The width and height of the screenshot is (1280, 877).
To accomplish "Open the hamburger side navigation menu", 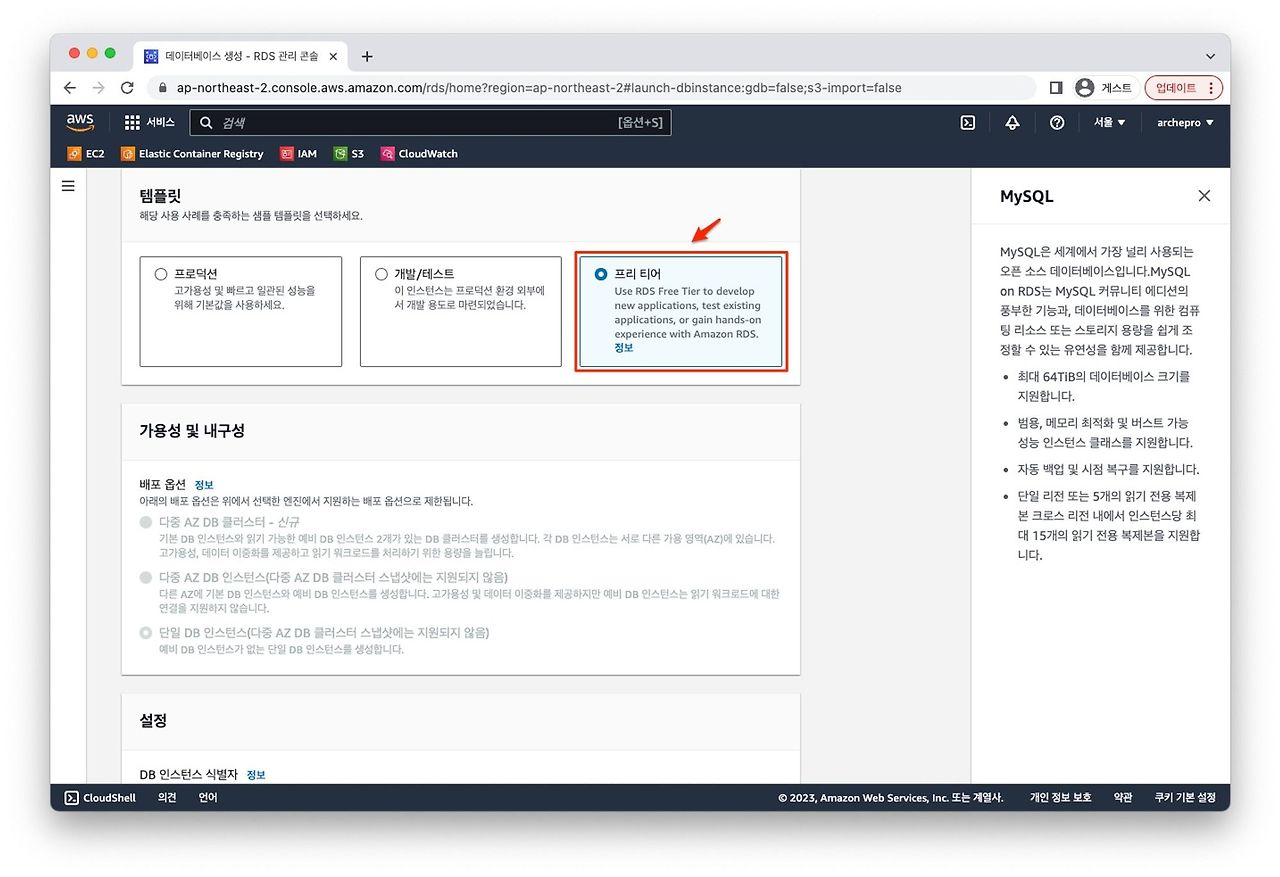I will (x=68, y=186).
